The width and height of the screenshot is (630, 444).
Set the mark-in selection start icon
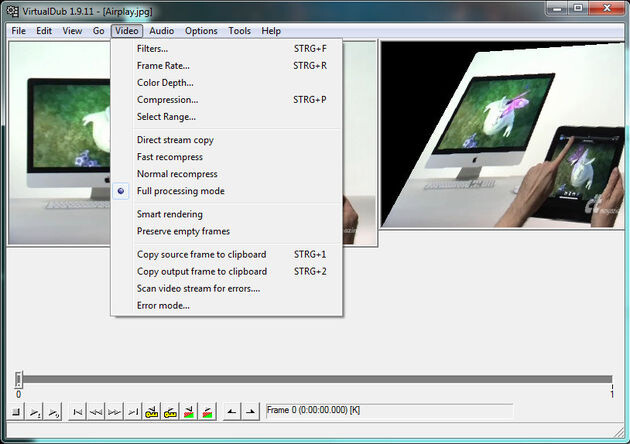click(x=231, y=411)
